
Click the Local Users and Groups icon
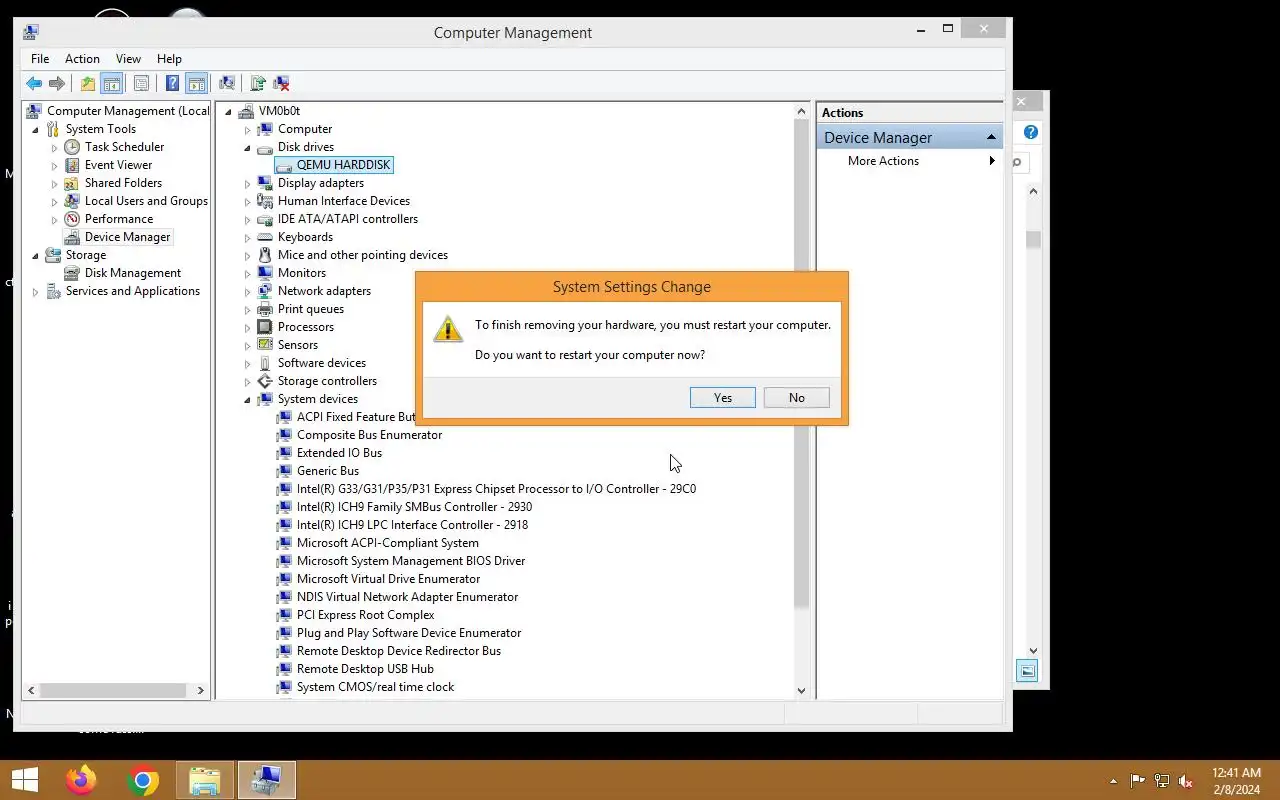[72, 201]
